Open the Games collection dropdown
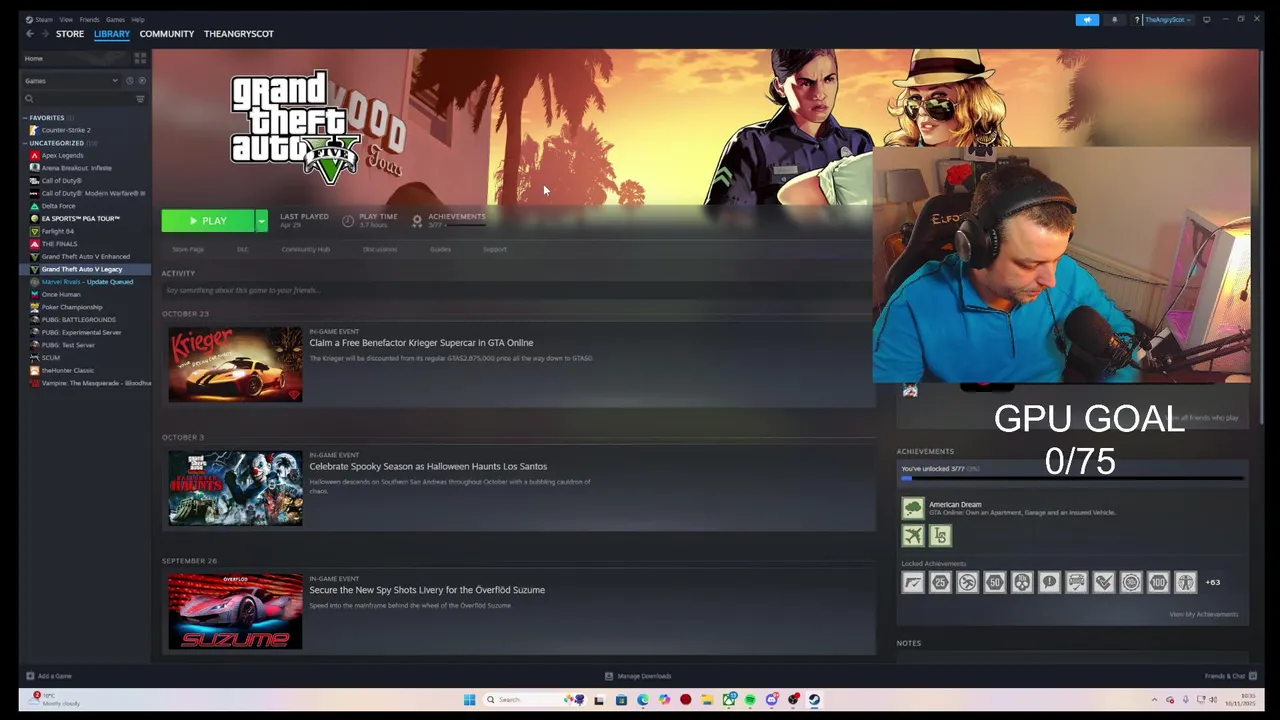The image size is (1280, 720). (71, 81)
